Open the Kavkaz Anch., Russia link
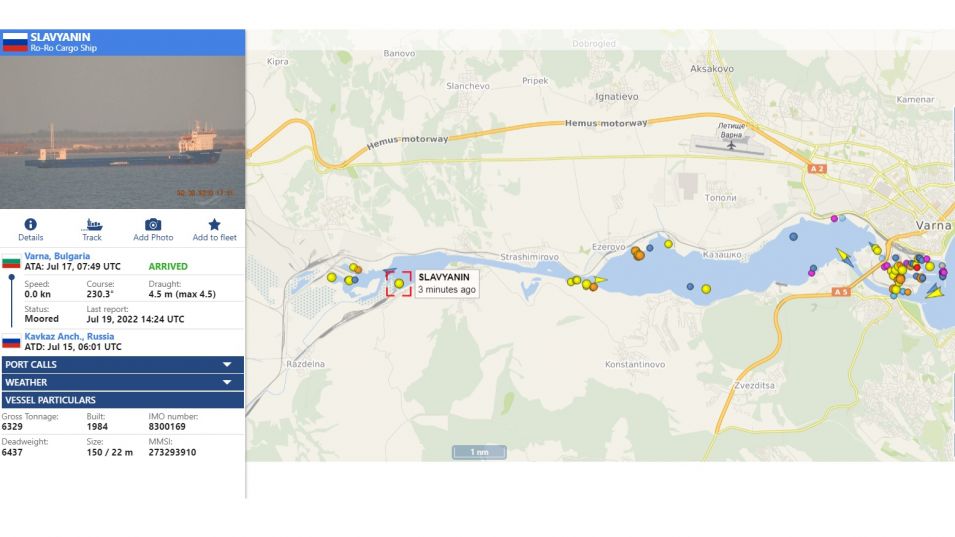Image resolution: width=955 pixels, height=537 pixels. point(69,336)
